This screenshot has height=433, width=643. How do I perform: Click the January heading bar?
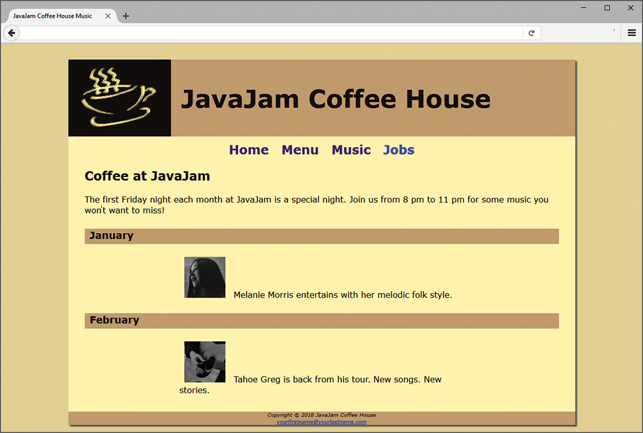click(322, 236)
